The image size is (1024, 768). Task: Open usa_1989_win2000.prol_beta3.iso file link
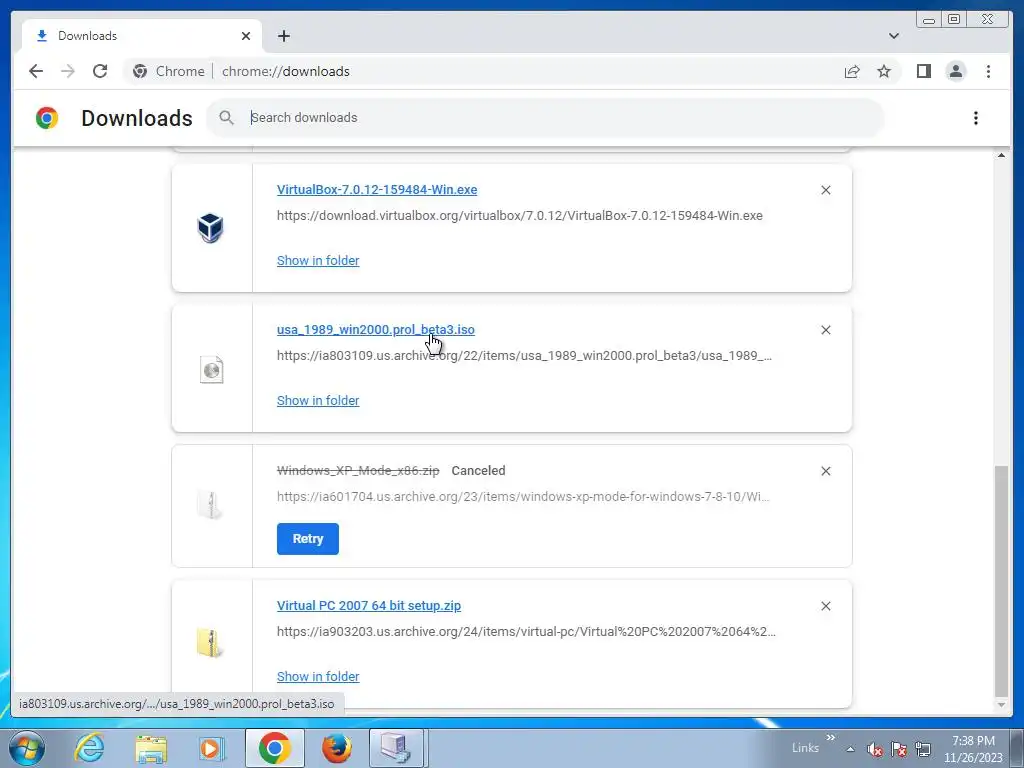coord(376,330)
